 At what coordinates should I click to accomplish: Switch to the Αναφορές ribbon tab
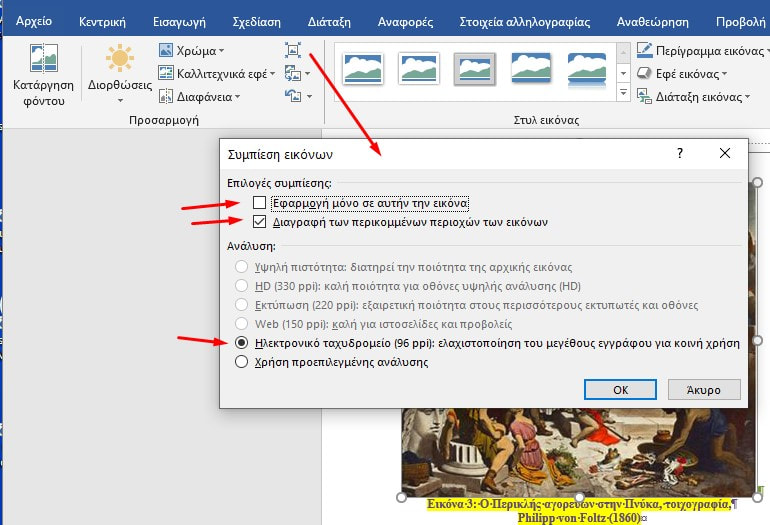[404, 20]
